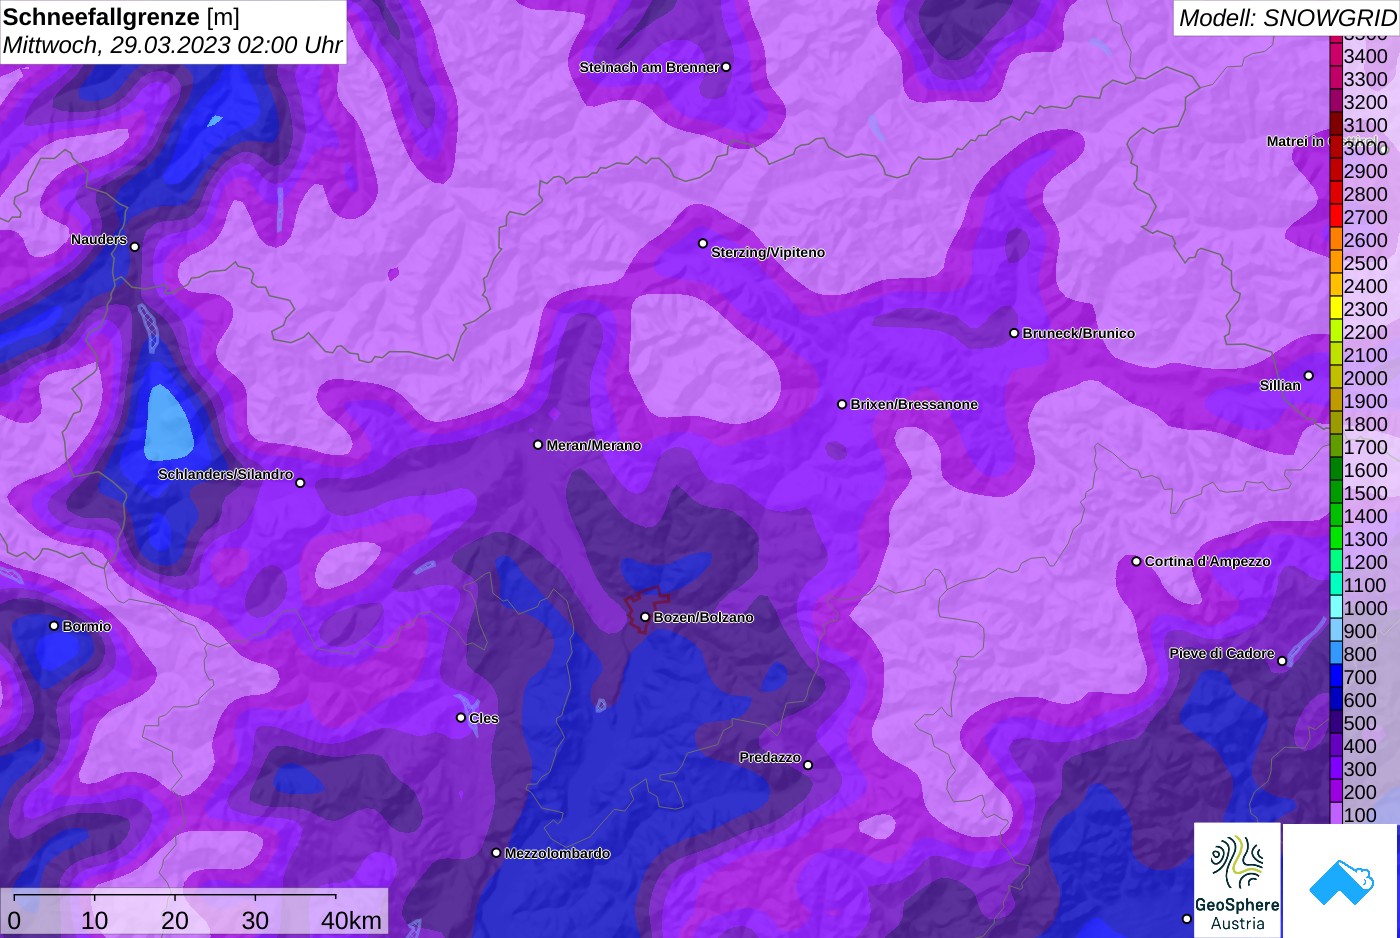Click the Schlanders/Silandro label
The height and width of the screenshot is (938, 1400).
[x=225, y=474]
